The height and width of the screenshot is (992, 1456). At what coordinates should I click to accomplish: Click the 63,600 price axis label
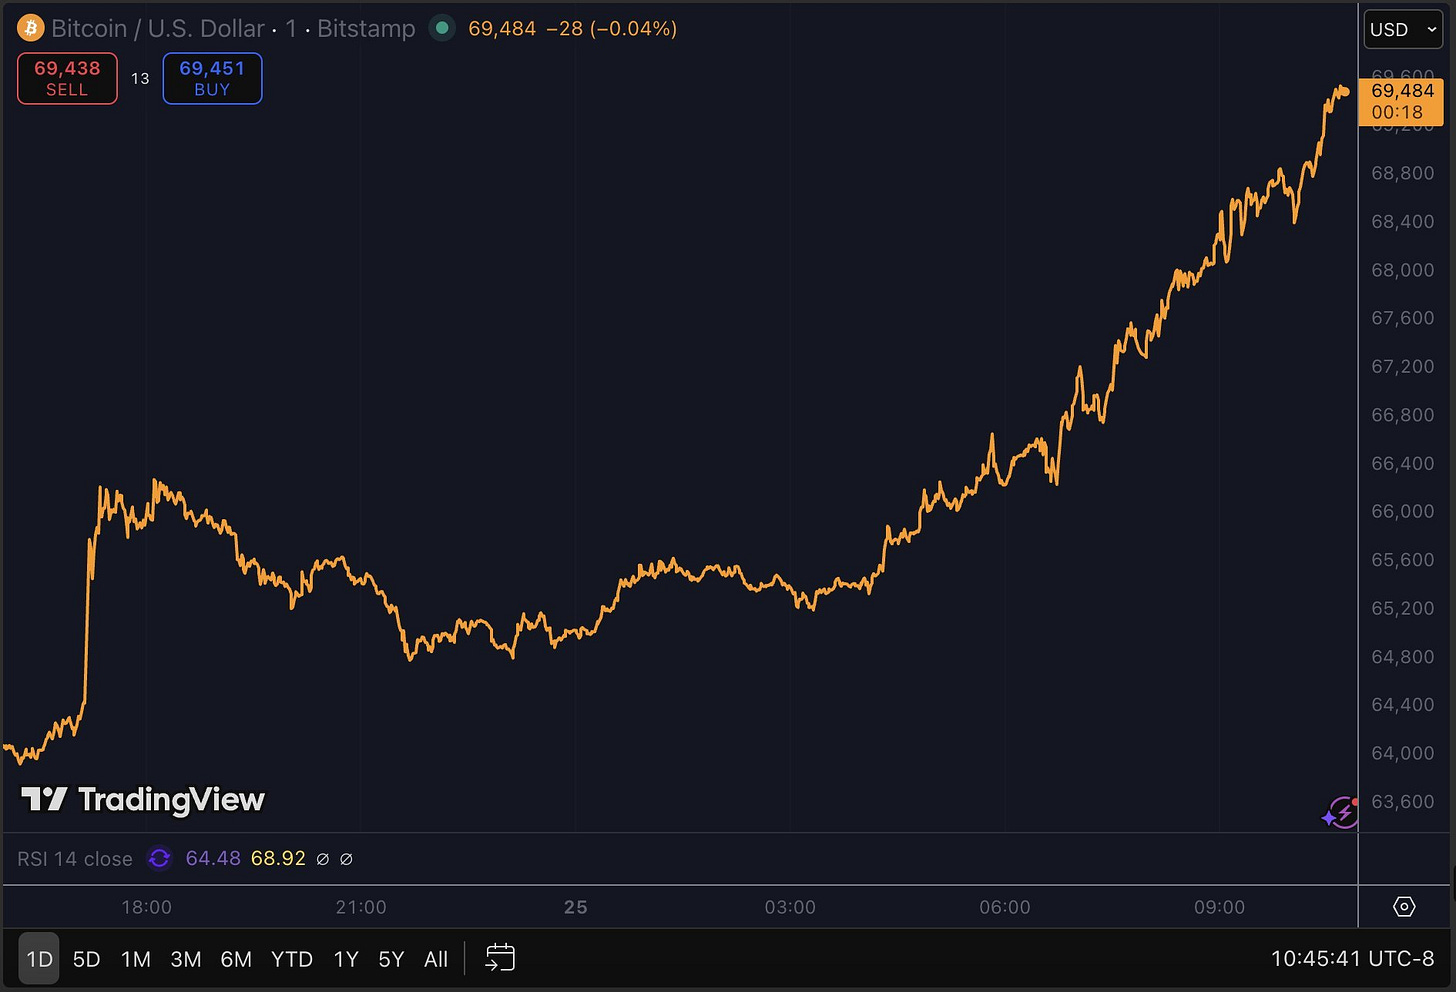pos(1402,801)
